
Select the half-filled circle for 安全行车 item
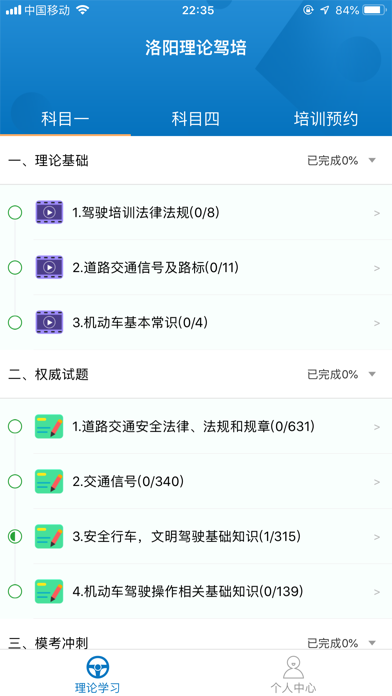pos(15,537)
